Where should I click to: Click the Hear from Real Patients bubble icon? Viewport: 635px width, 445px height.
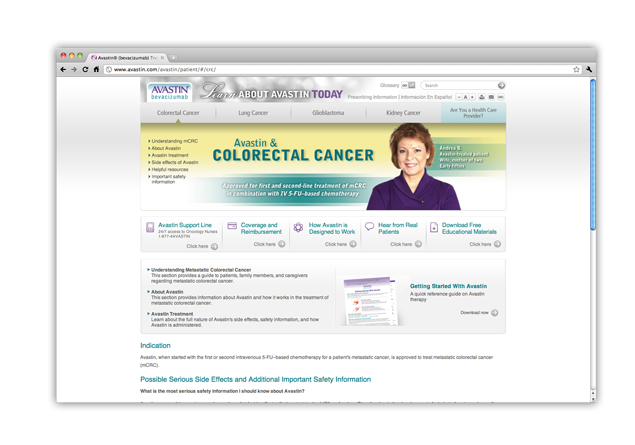pos(369,226)
